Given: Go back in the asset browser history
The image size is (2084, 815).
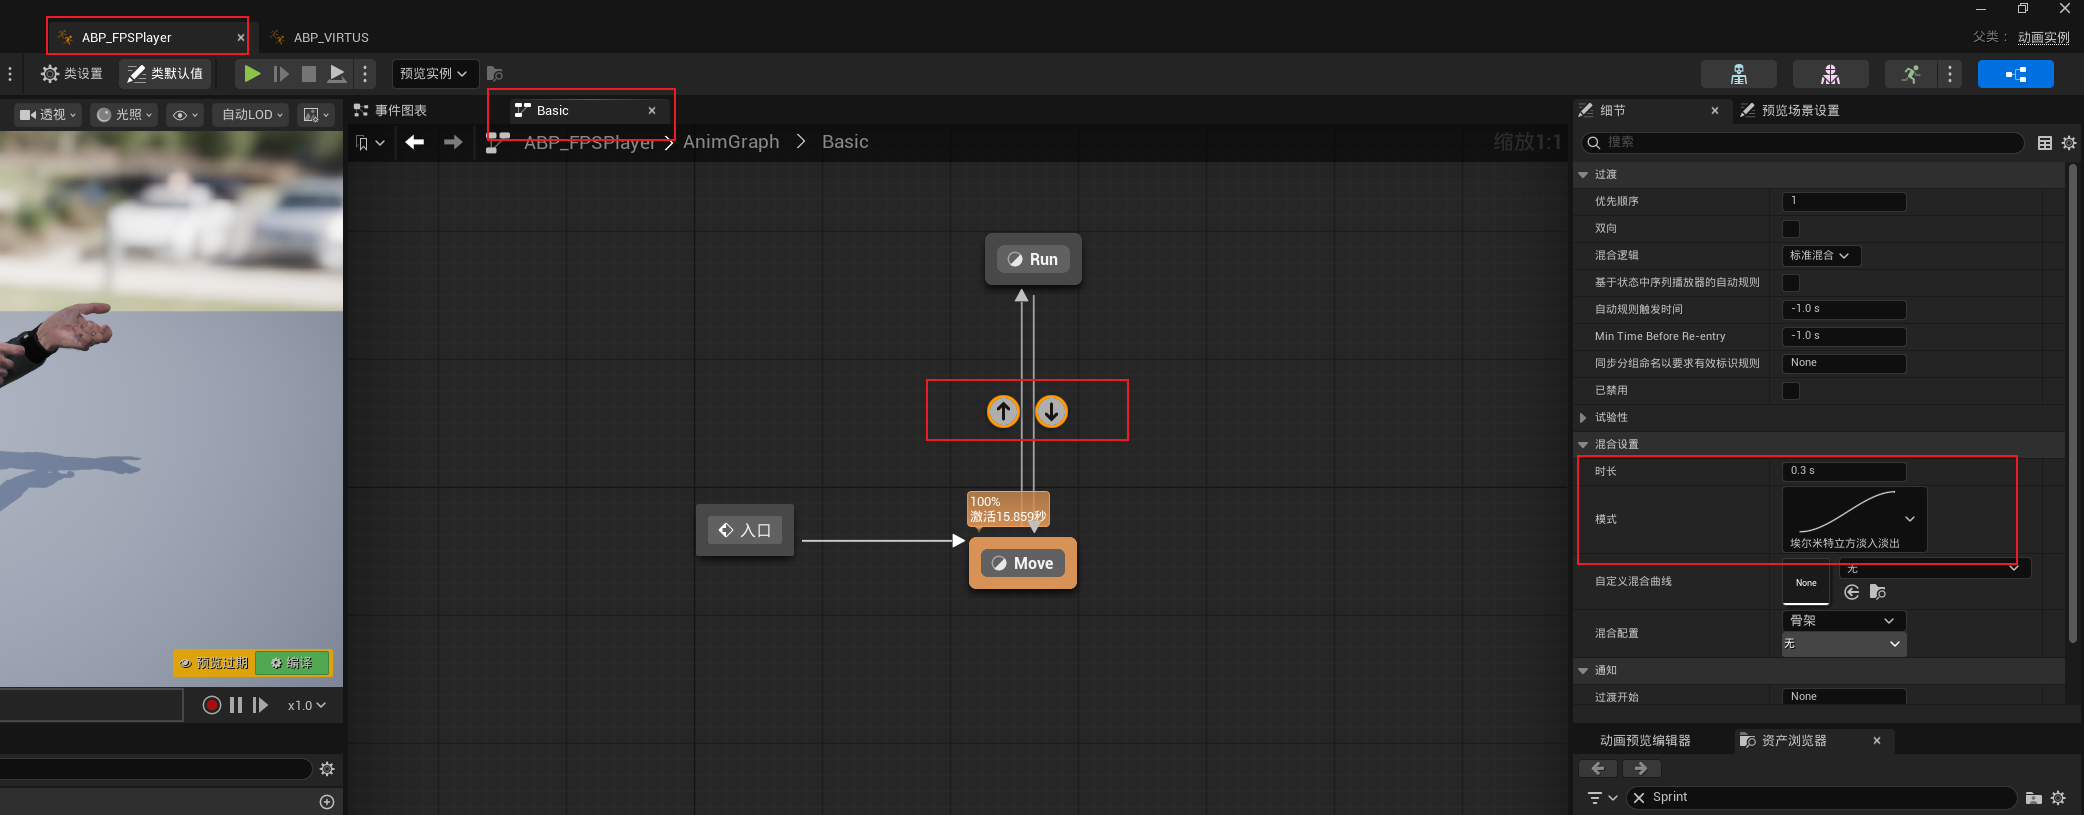Looking at the screenshot, I should click(1598, 768).
